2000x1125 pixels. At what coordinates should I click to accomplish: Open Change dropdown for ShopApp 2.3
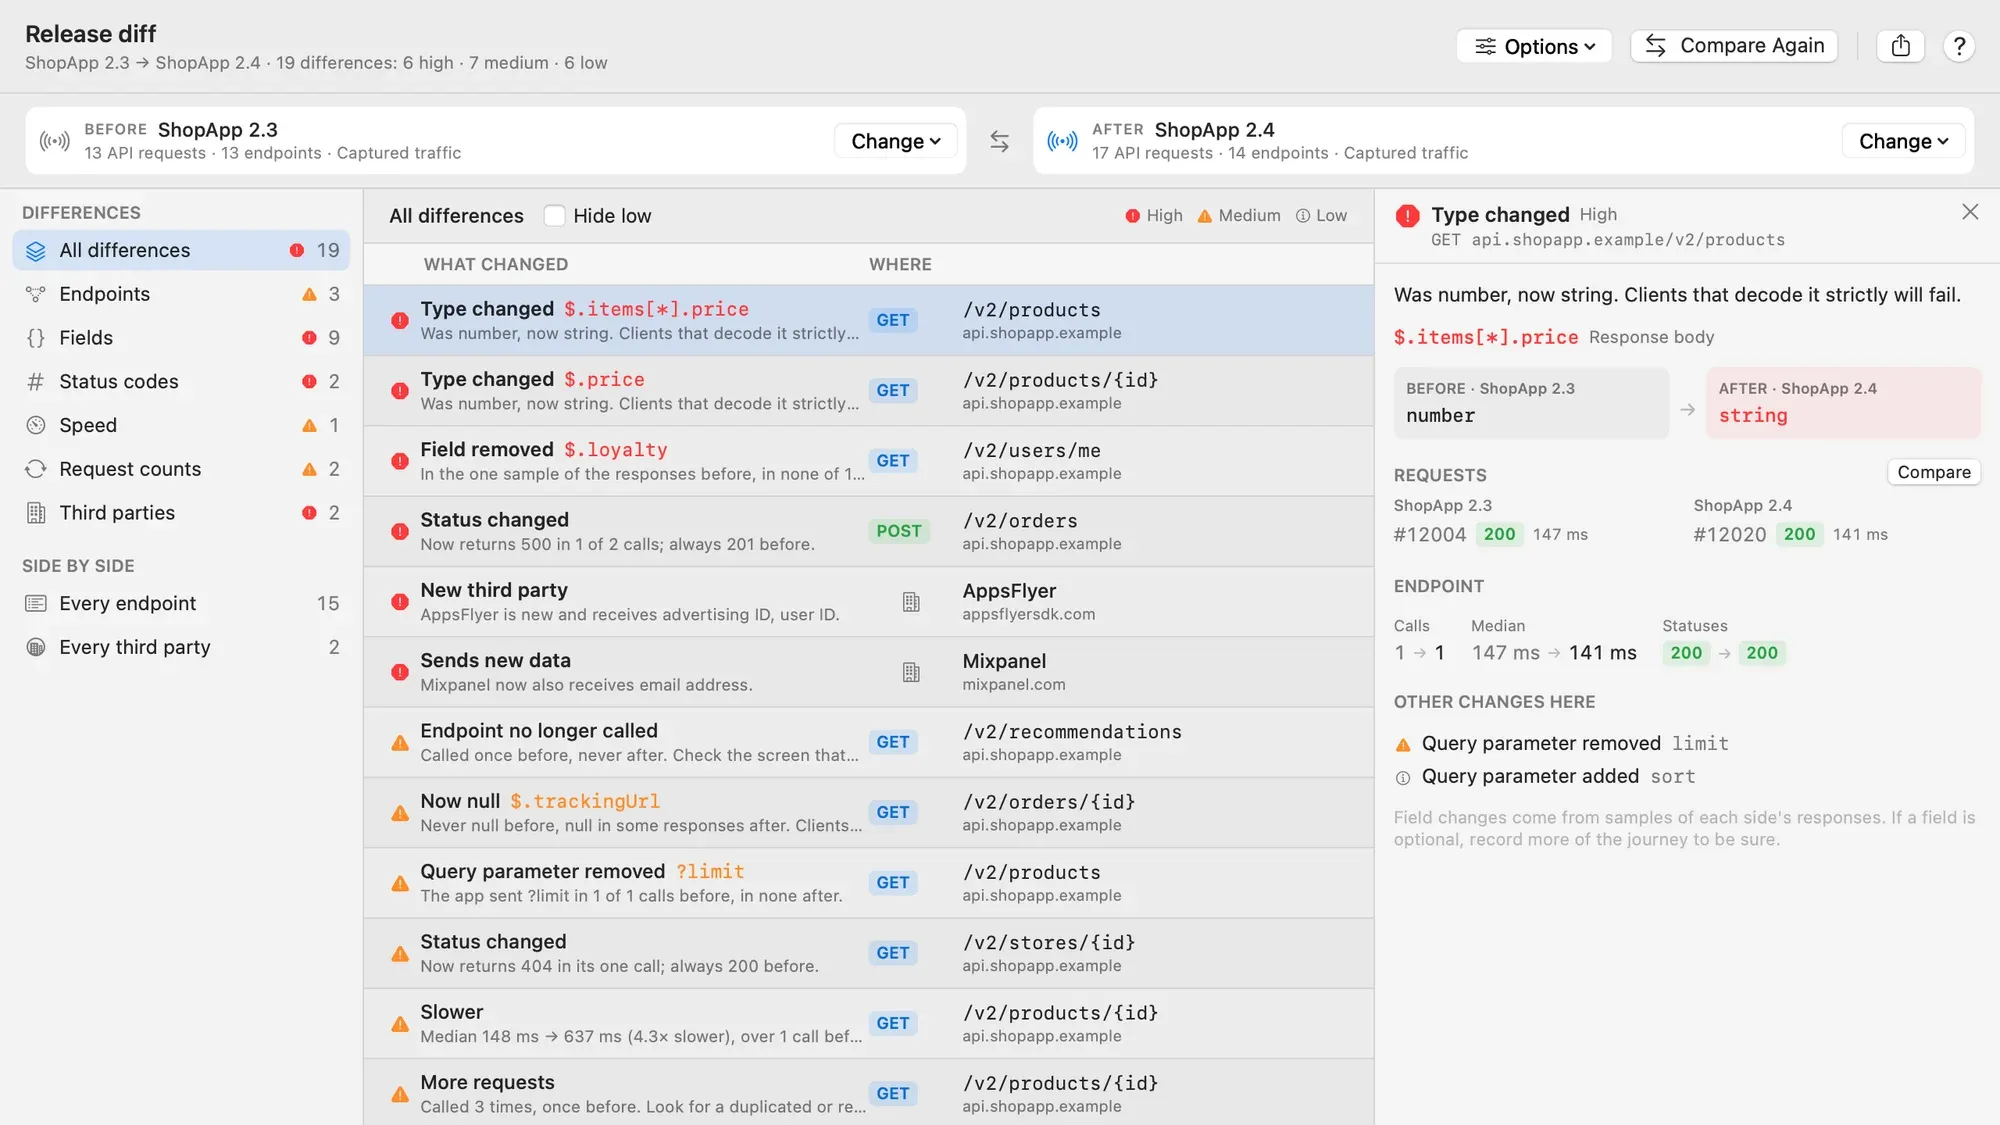895,141
